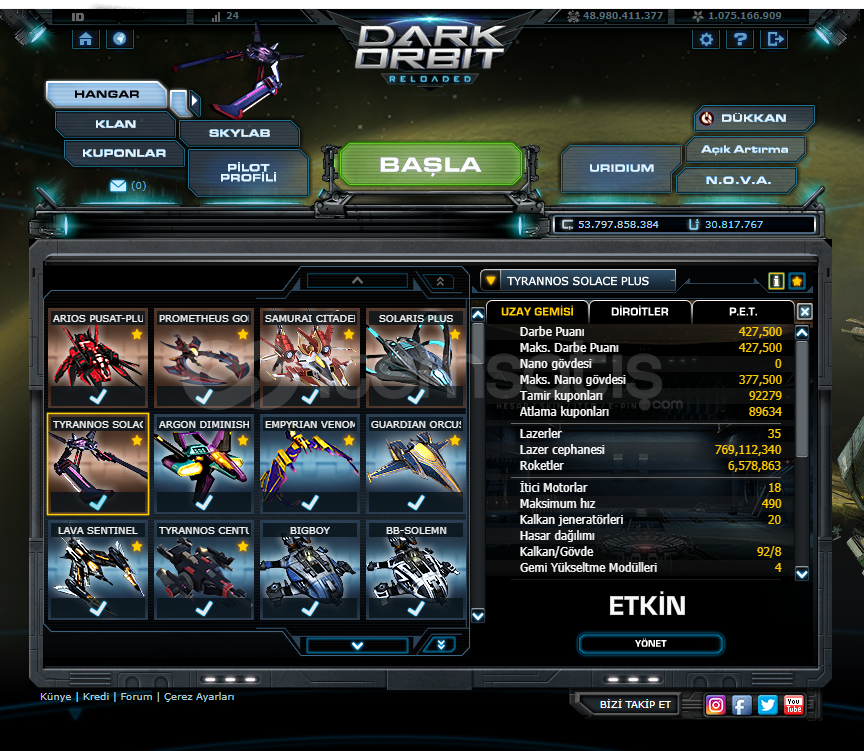Jump to top with double up chevron
The height and width of the screenshot is (751, 864).
coord(440,282)
